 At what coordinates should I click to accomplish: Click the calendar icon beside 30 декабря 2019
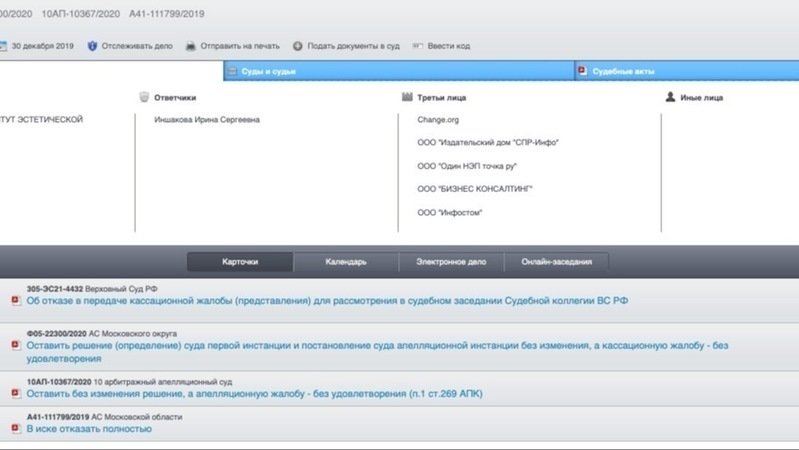(x=4, y=46)
